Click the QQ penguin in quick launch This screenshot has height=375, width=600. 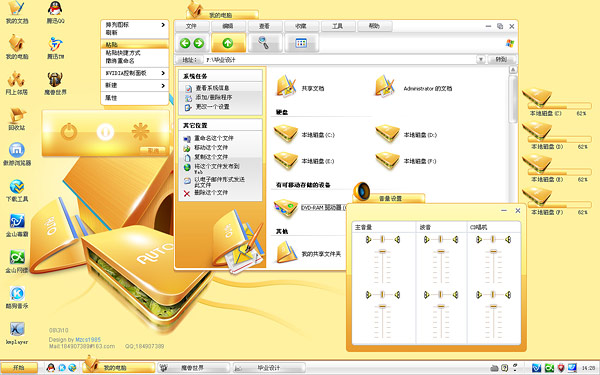(x=51, y=368)
